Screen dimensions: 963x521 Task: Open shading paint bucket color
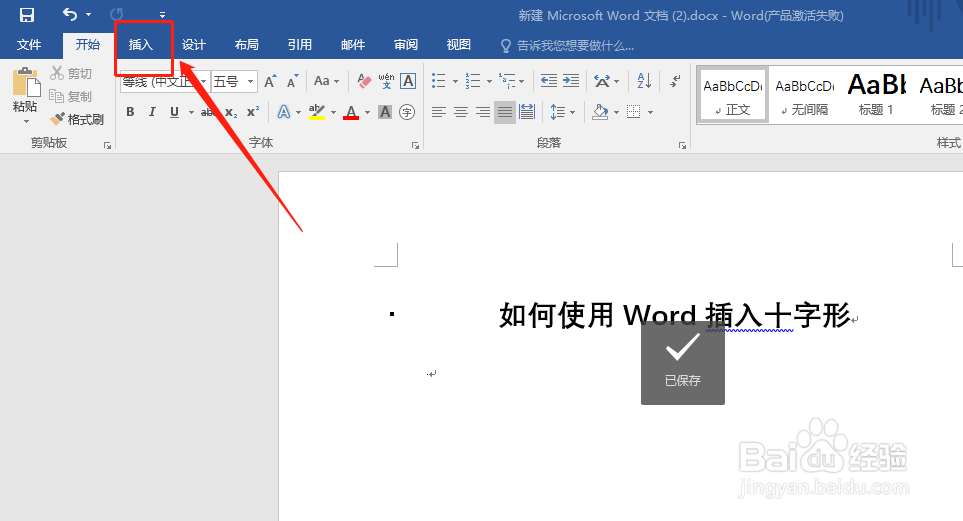point(600,112)
